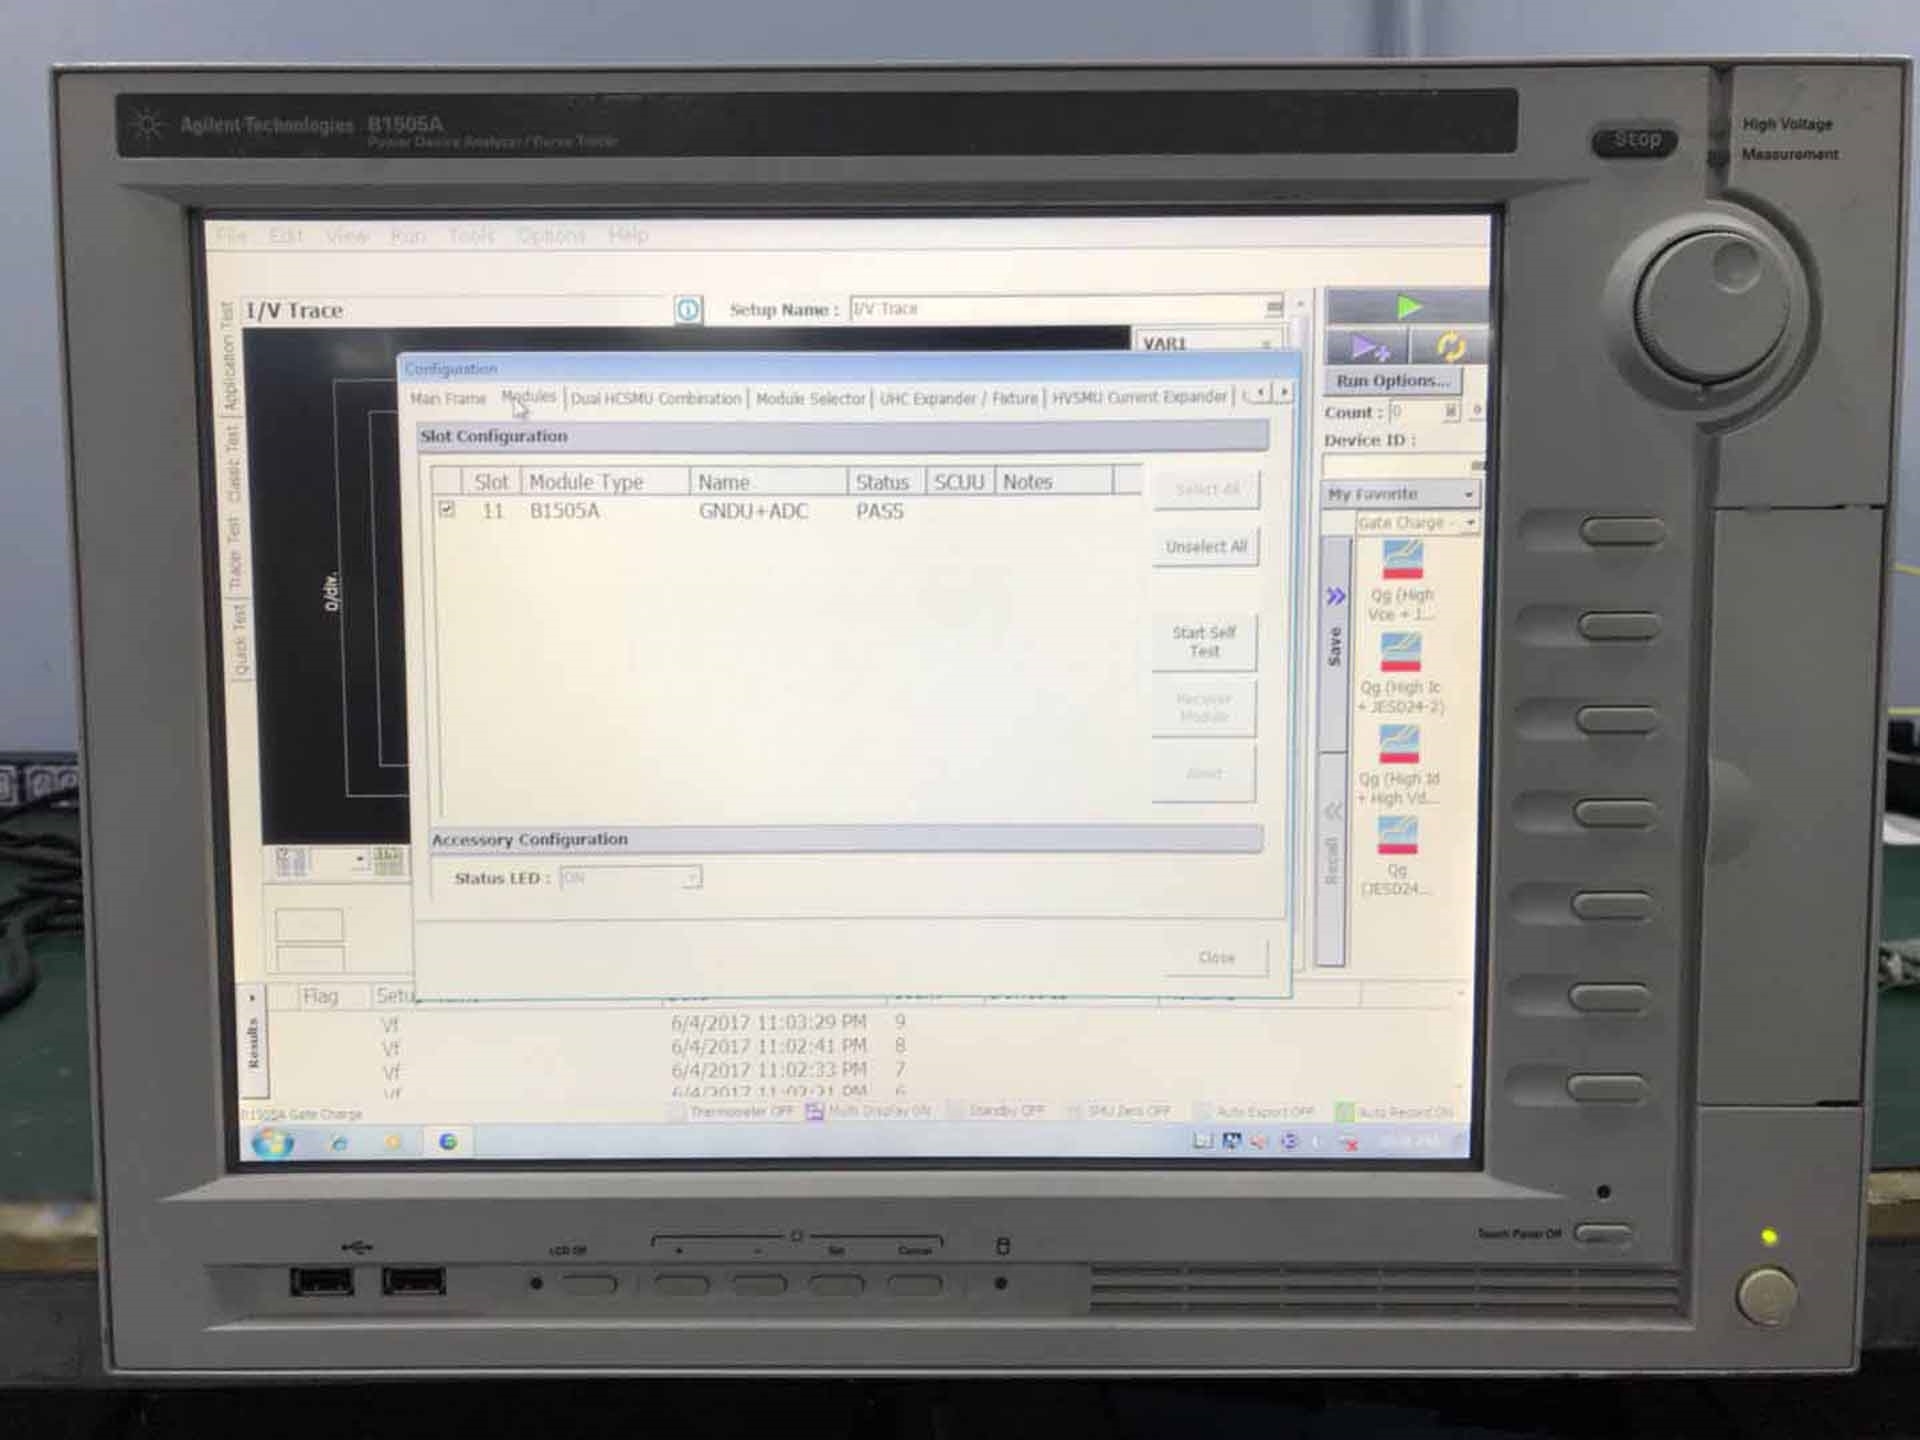Click the Unselect All button
The image size is (1920, 1440).
click(x=1206, y=547)
